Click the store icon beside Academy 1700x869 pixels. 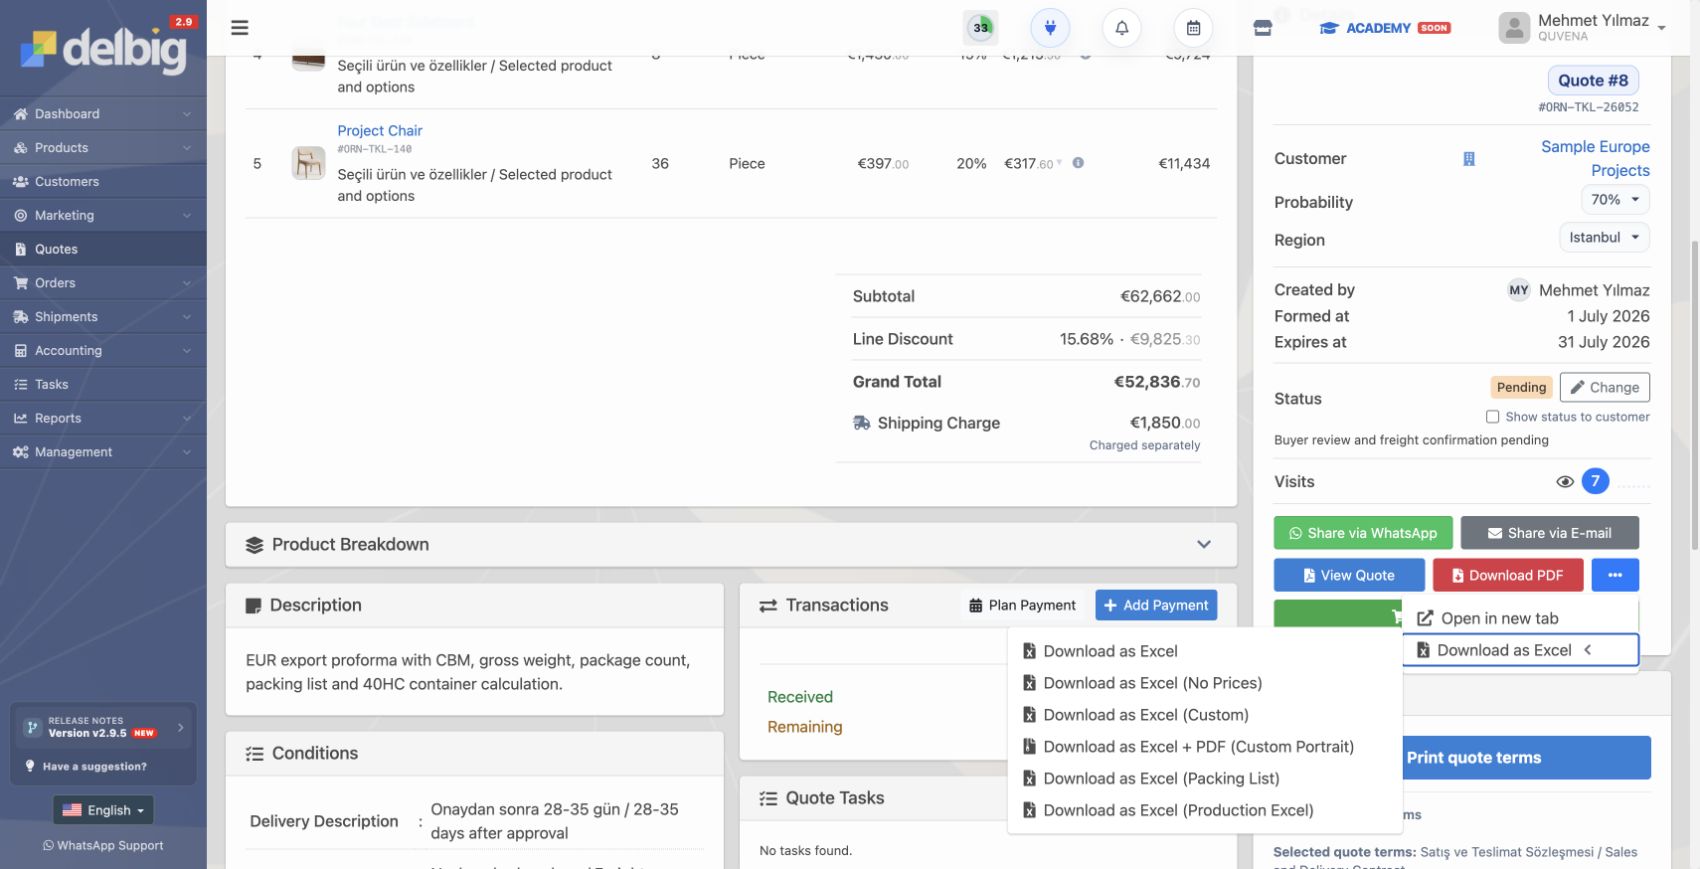pos(1263,28)
